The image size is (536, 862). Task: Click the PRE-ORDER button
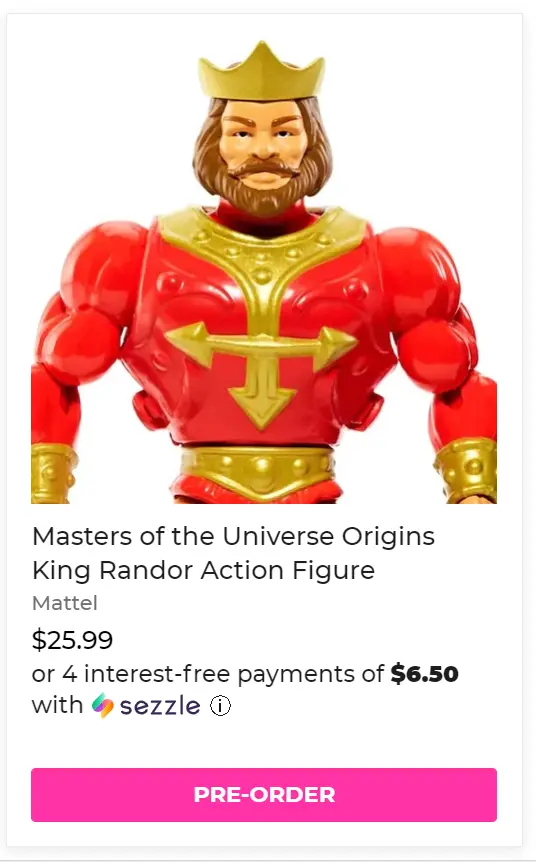click(x=264, y=794)
